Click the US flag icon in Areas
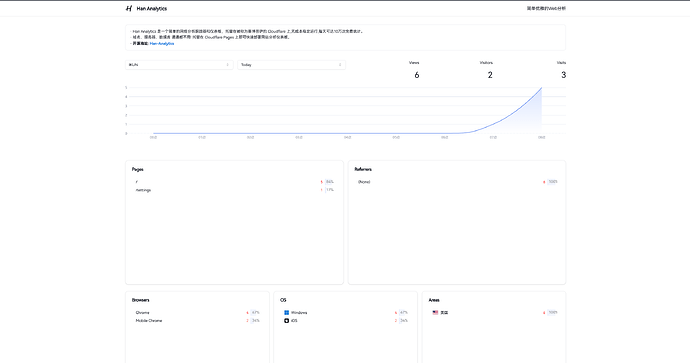Image resolution: width=690 pixels, height=363 pixels. (435, 312)
